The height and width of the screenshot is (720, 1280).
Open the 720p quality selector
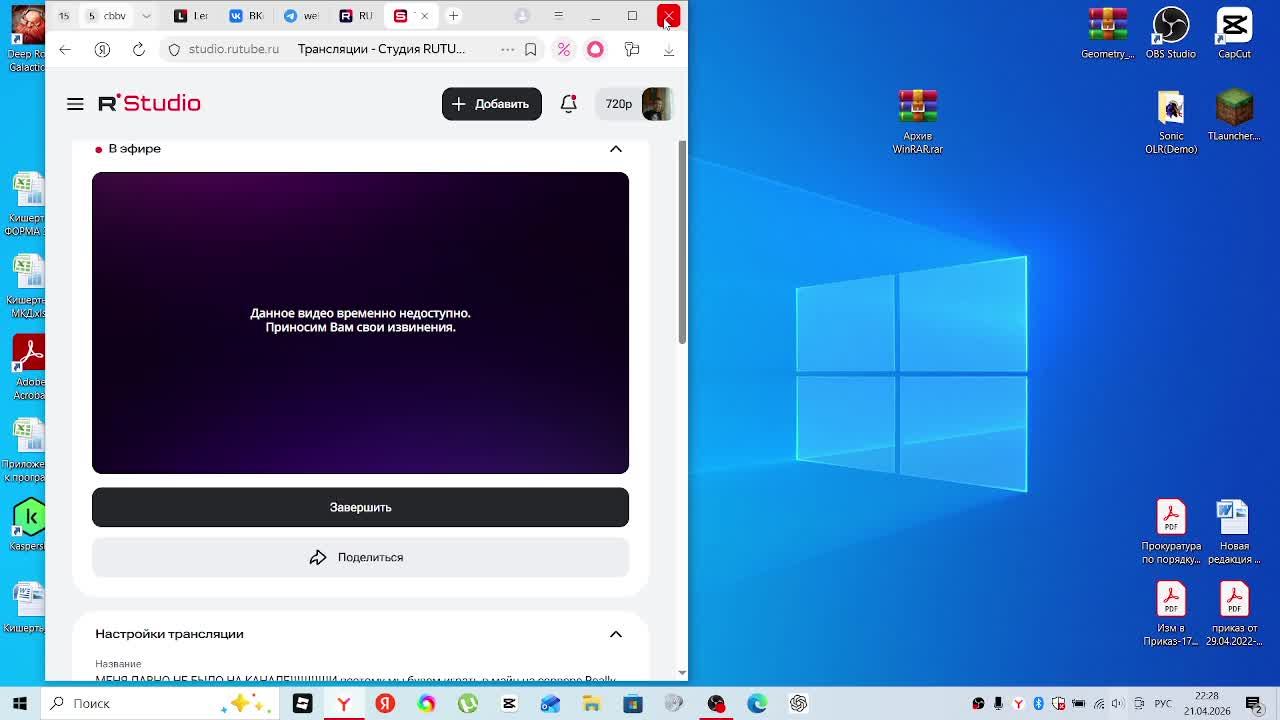[618, 104]
